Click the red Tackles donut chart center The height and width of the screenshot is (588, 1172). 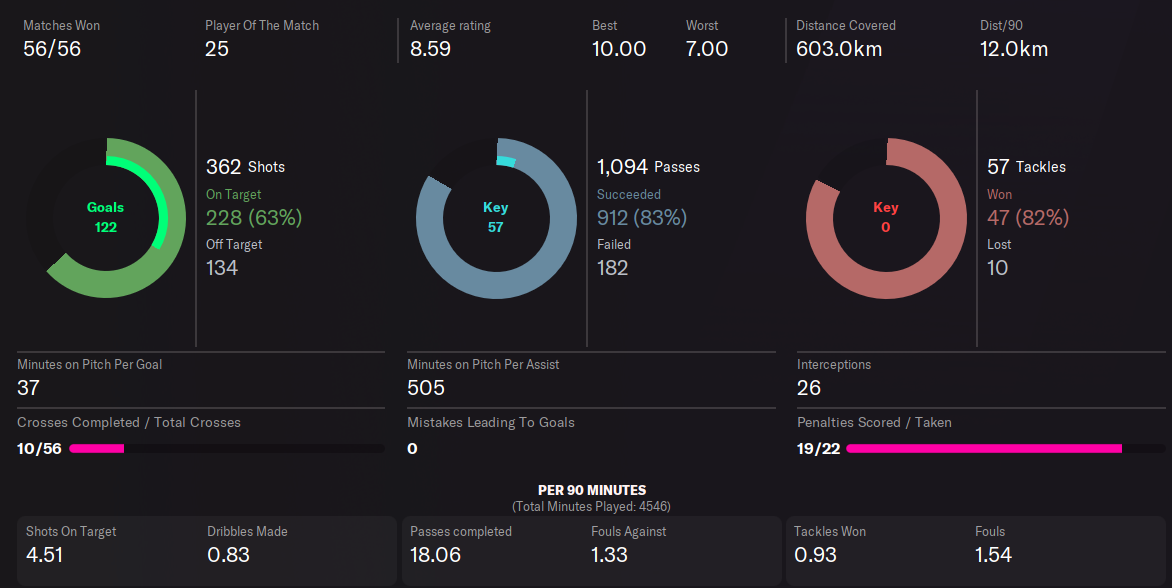tap(886, 218)
